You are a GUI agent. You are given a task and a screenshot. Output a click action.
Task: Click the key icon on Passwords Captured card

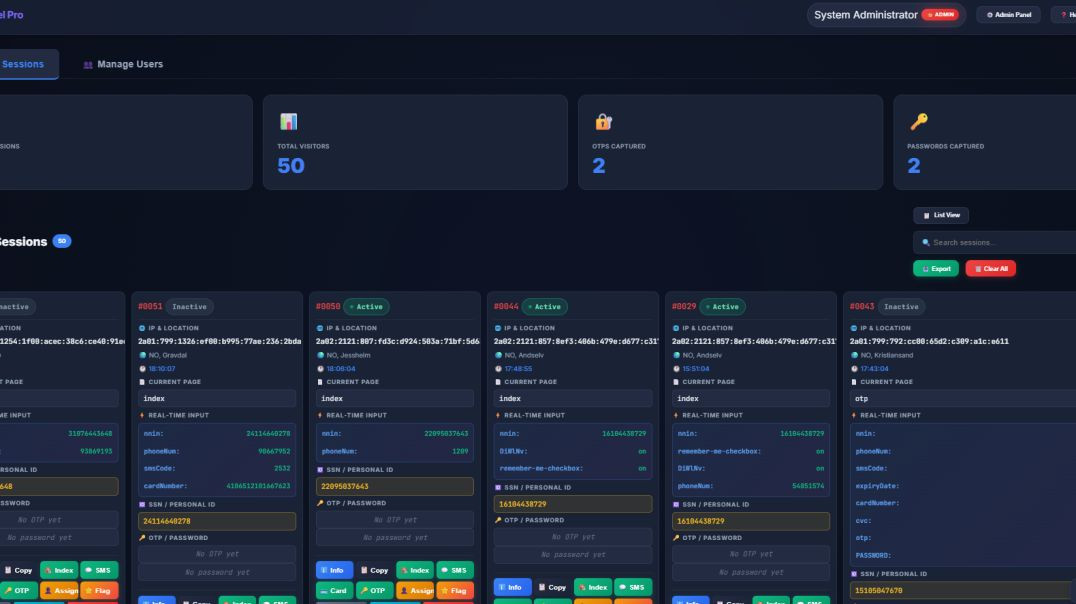tap(918, 120)
